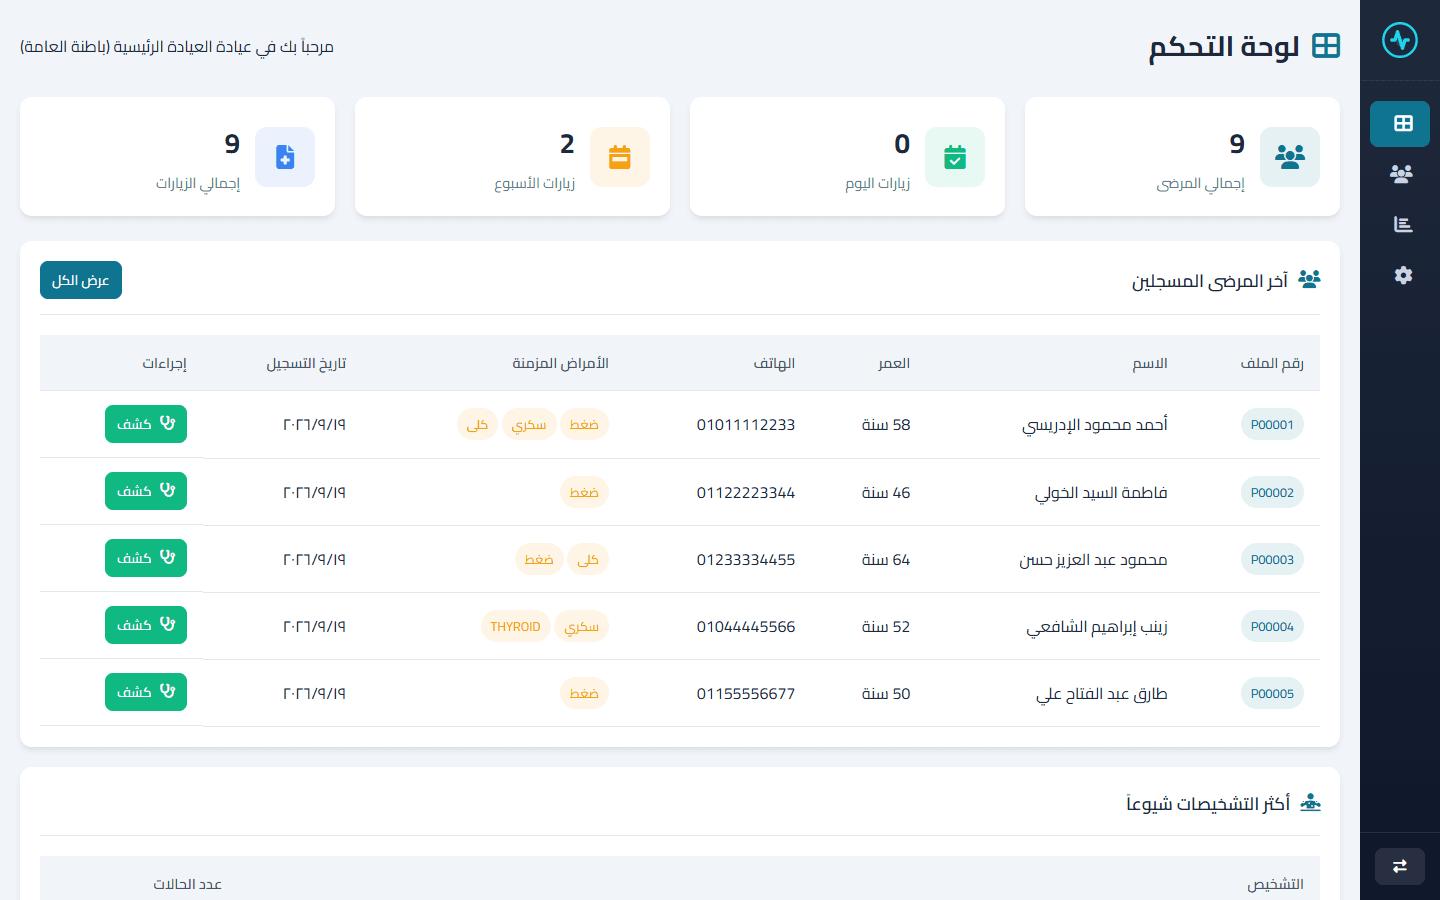Click phone number 01011112233
This screenshot has height=900, width=1440.
point(746,425)
